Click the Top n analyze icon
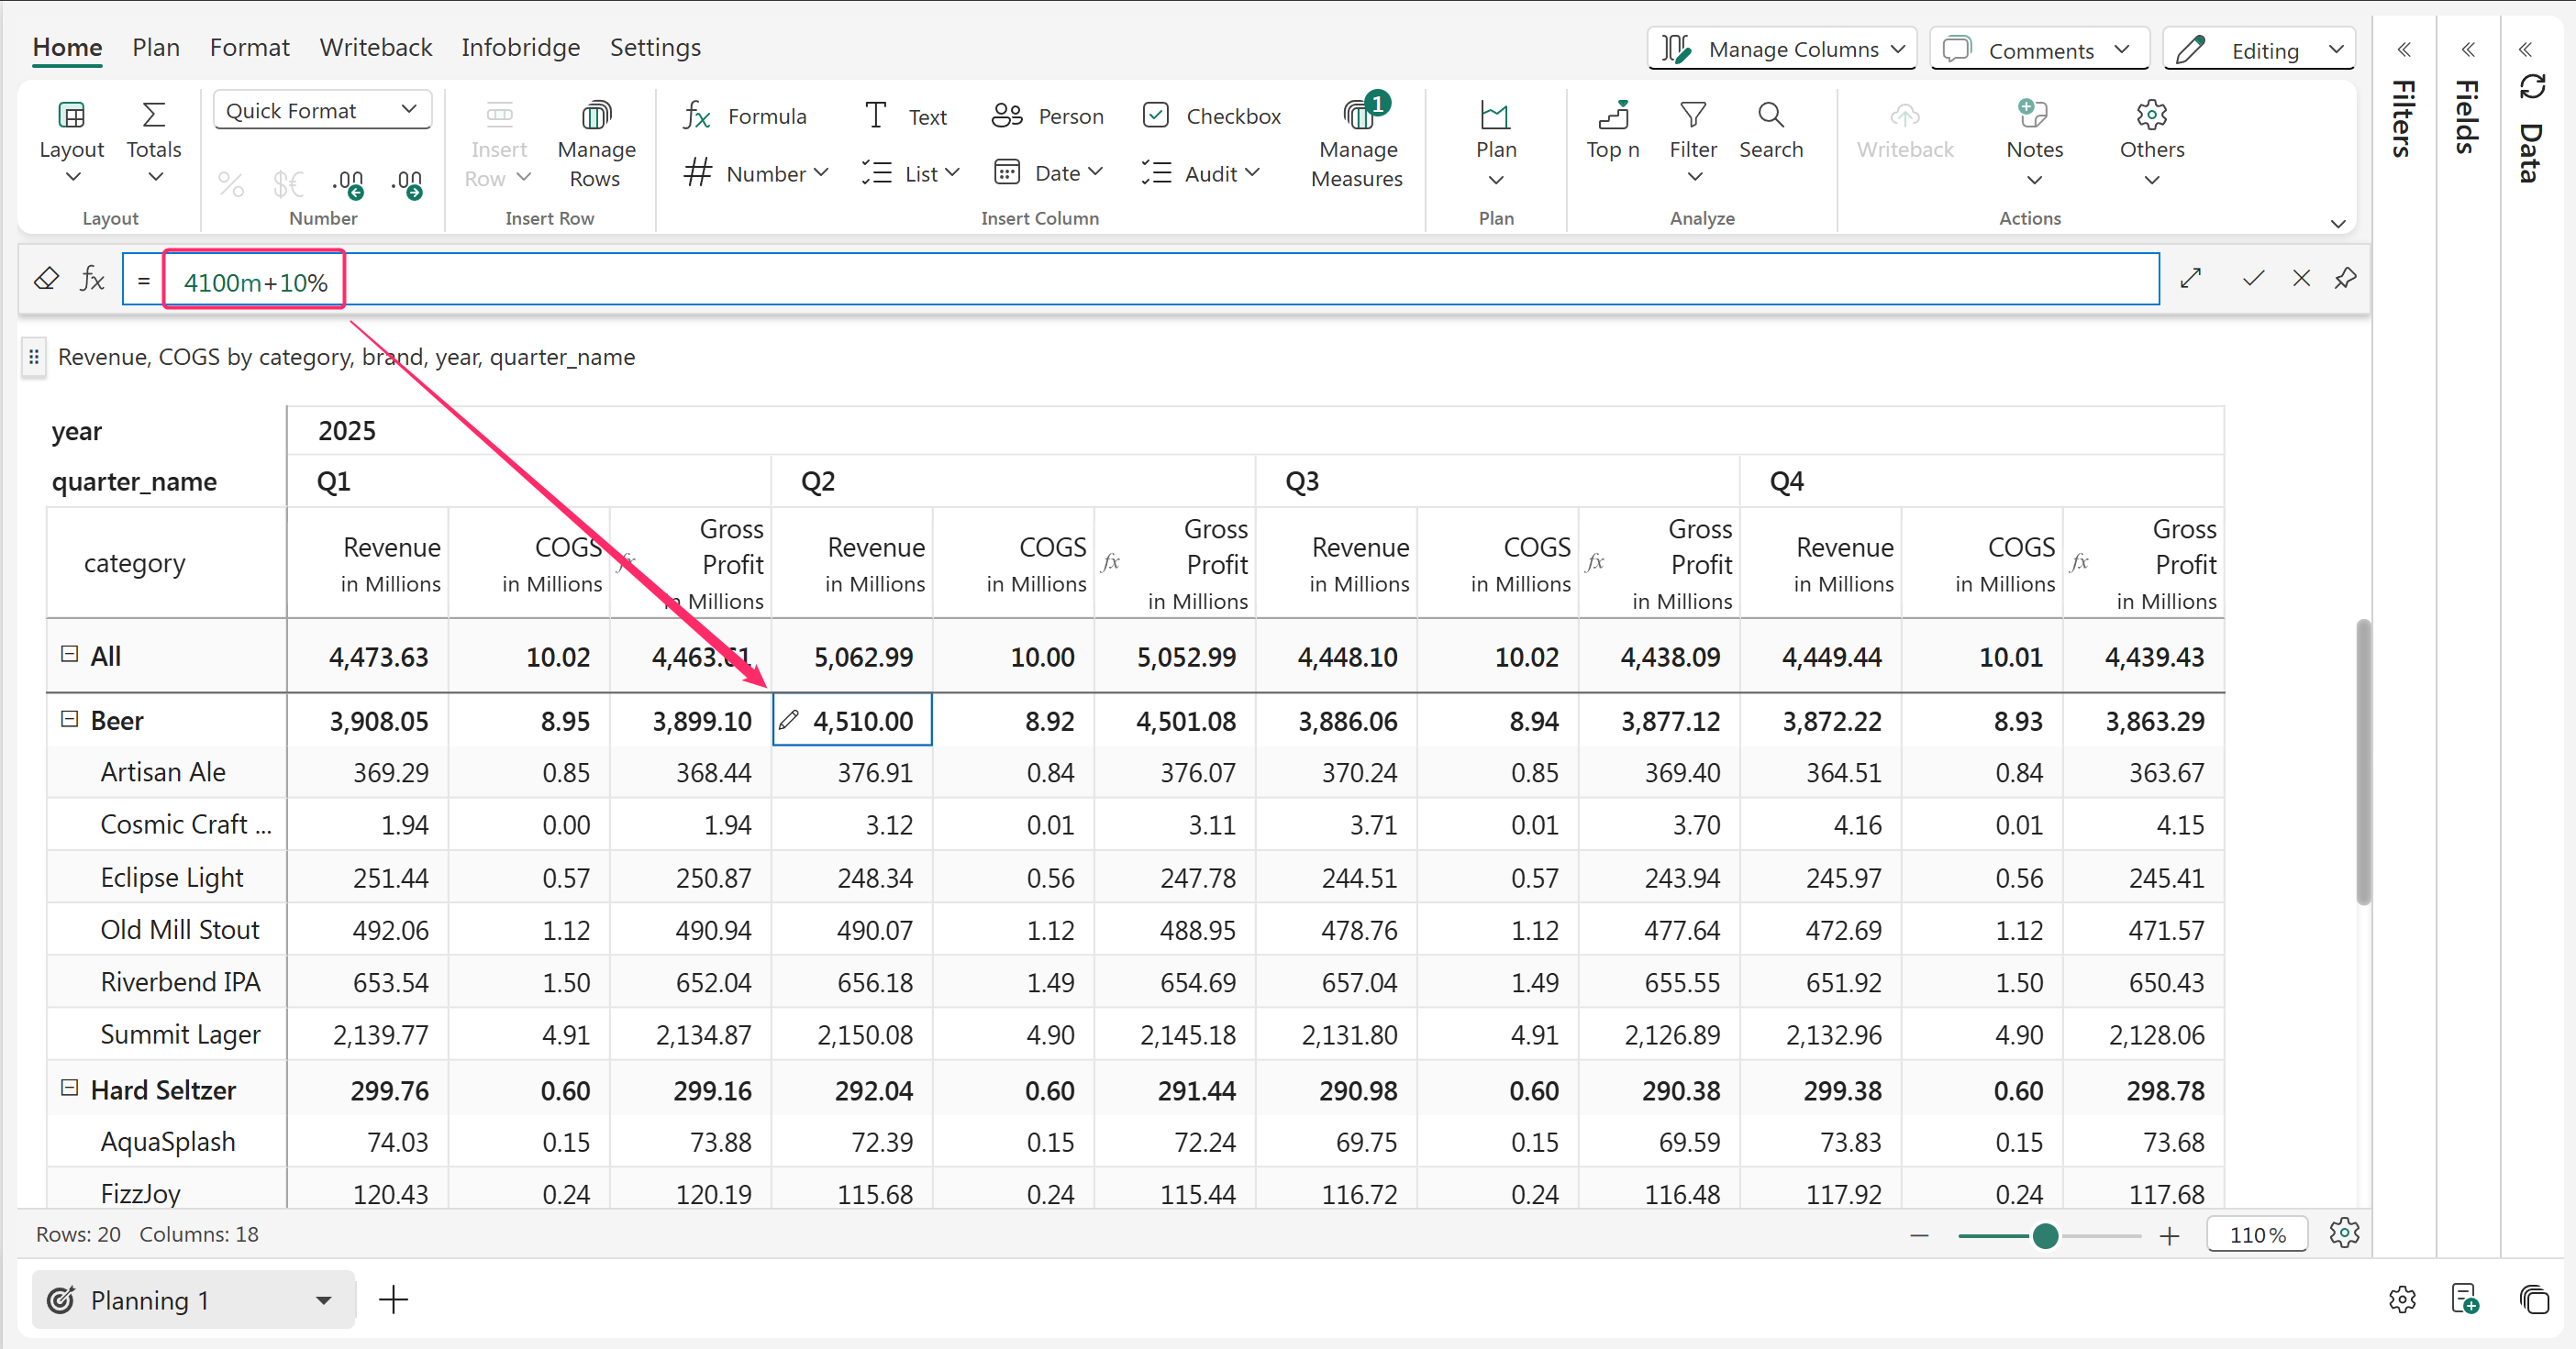Screen dimensions: 2576x1349 pyautogui.click(x=1612, y=116)
